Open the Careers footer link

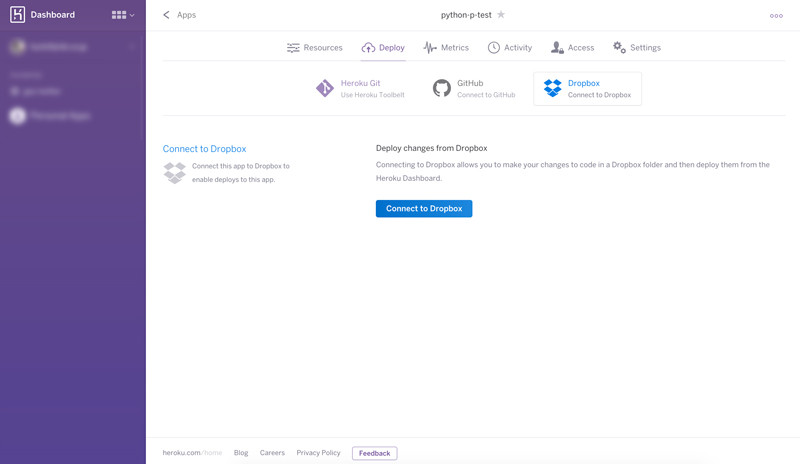click(x=272, y=453)
